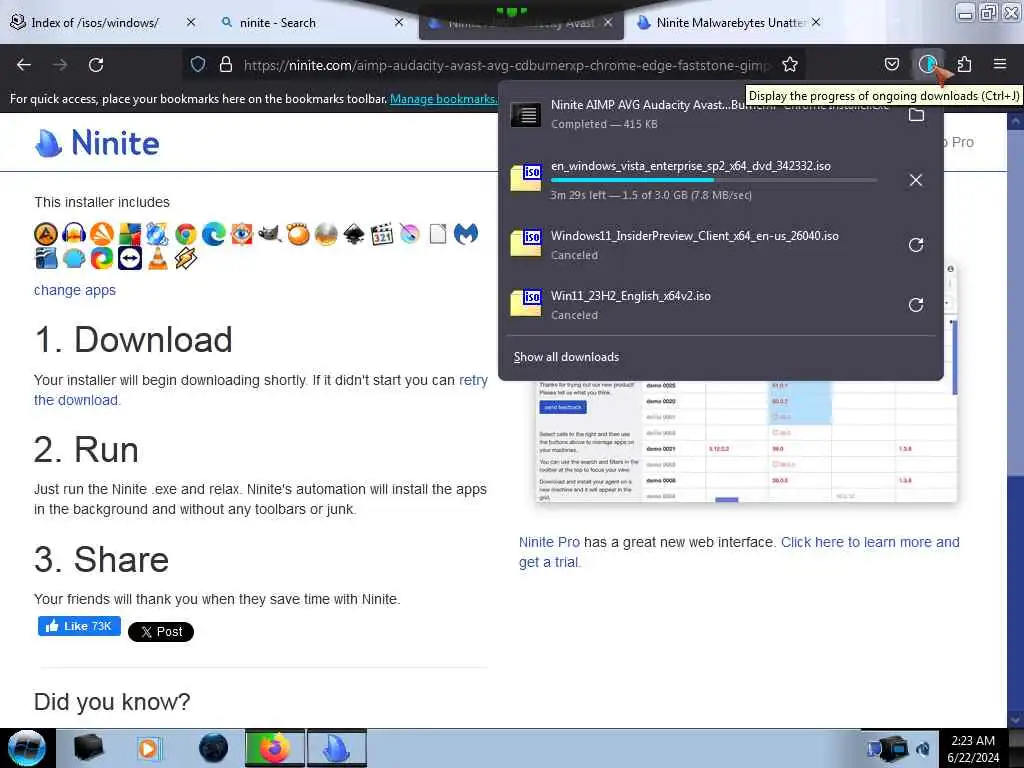
Task: Click the GOM Player orange foot icon
Action: pyautogui.click(x=298, y=234)
